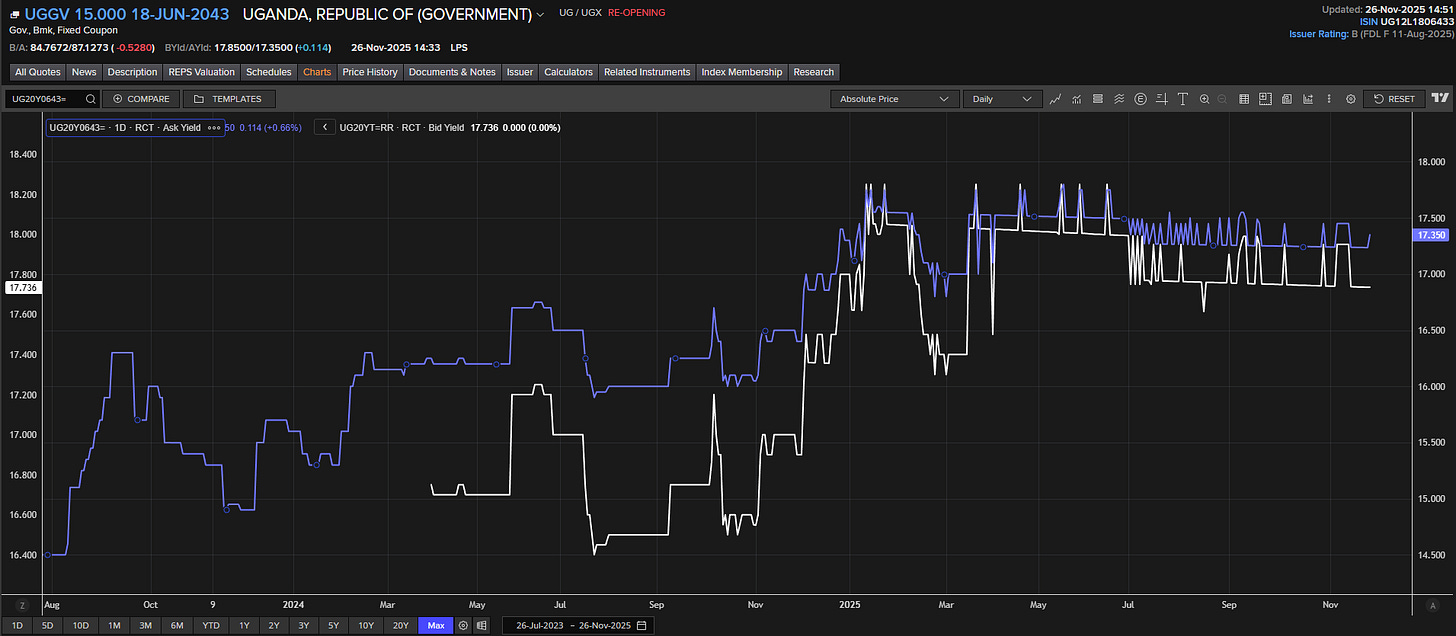Click the table layout icon after range buttons
Screen dimensions: 1456x636
click(482, 626)
